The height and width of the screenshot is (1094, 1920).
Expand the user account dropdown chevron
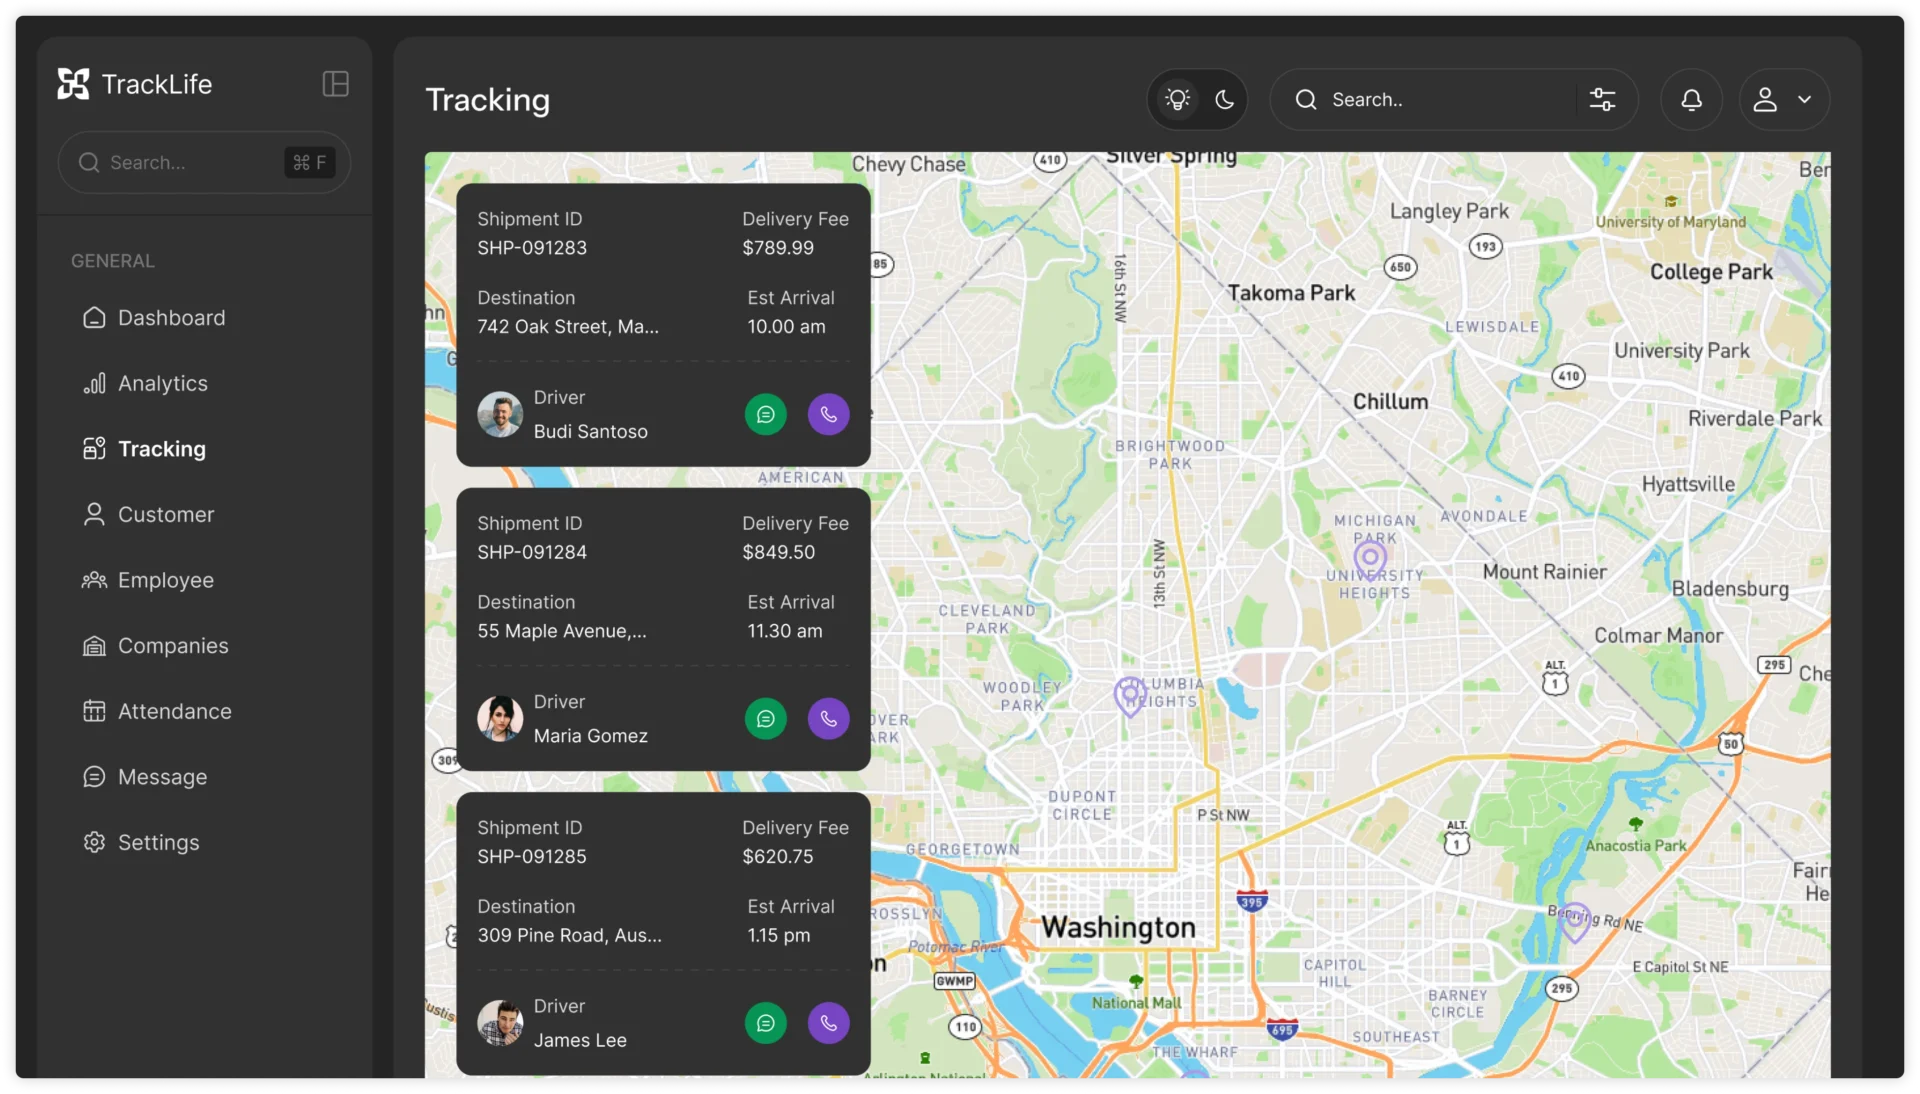pos(1804,100)
